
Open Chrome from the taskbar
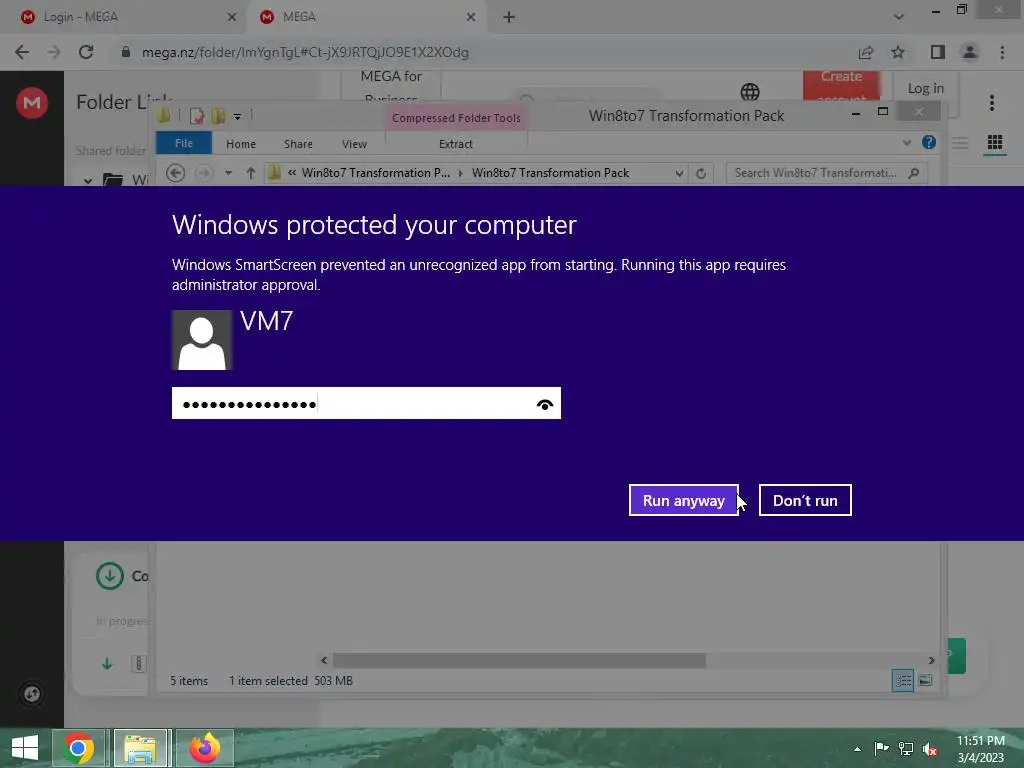[78, 748]
